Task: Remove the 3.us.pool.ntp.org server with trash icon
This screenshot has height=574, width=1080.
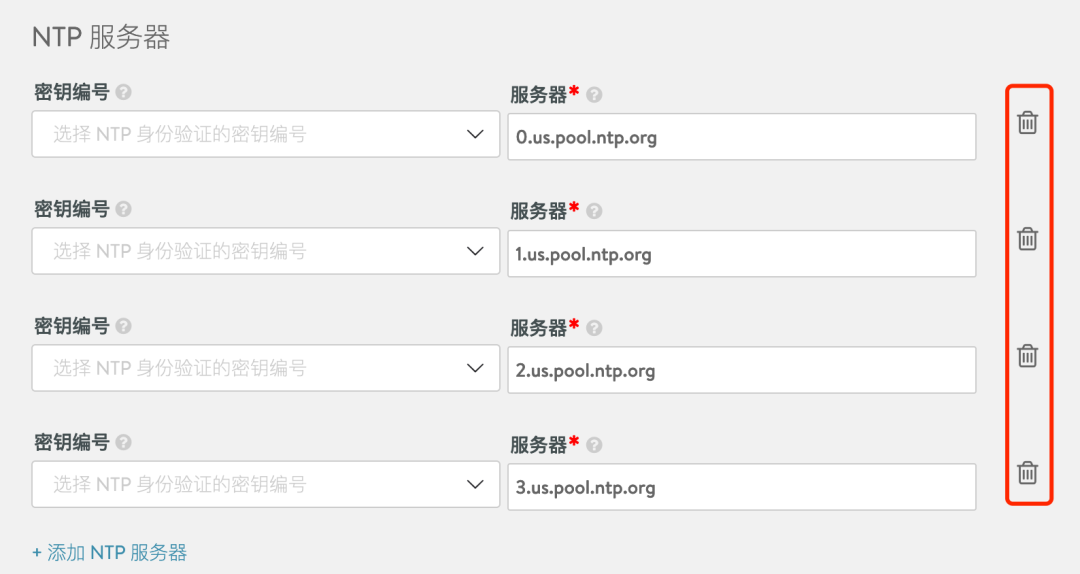Action: (1027, 473)
